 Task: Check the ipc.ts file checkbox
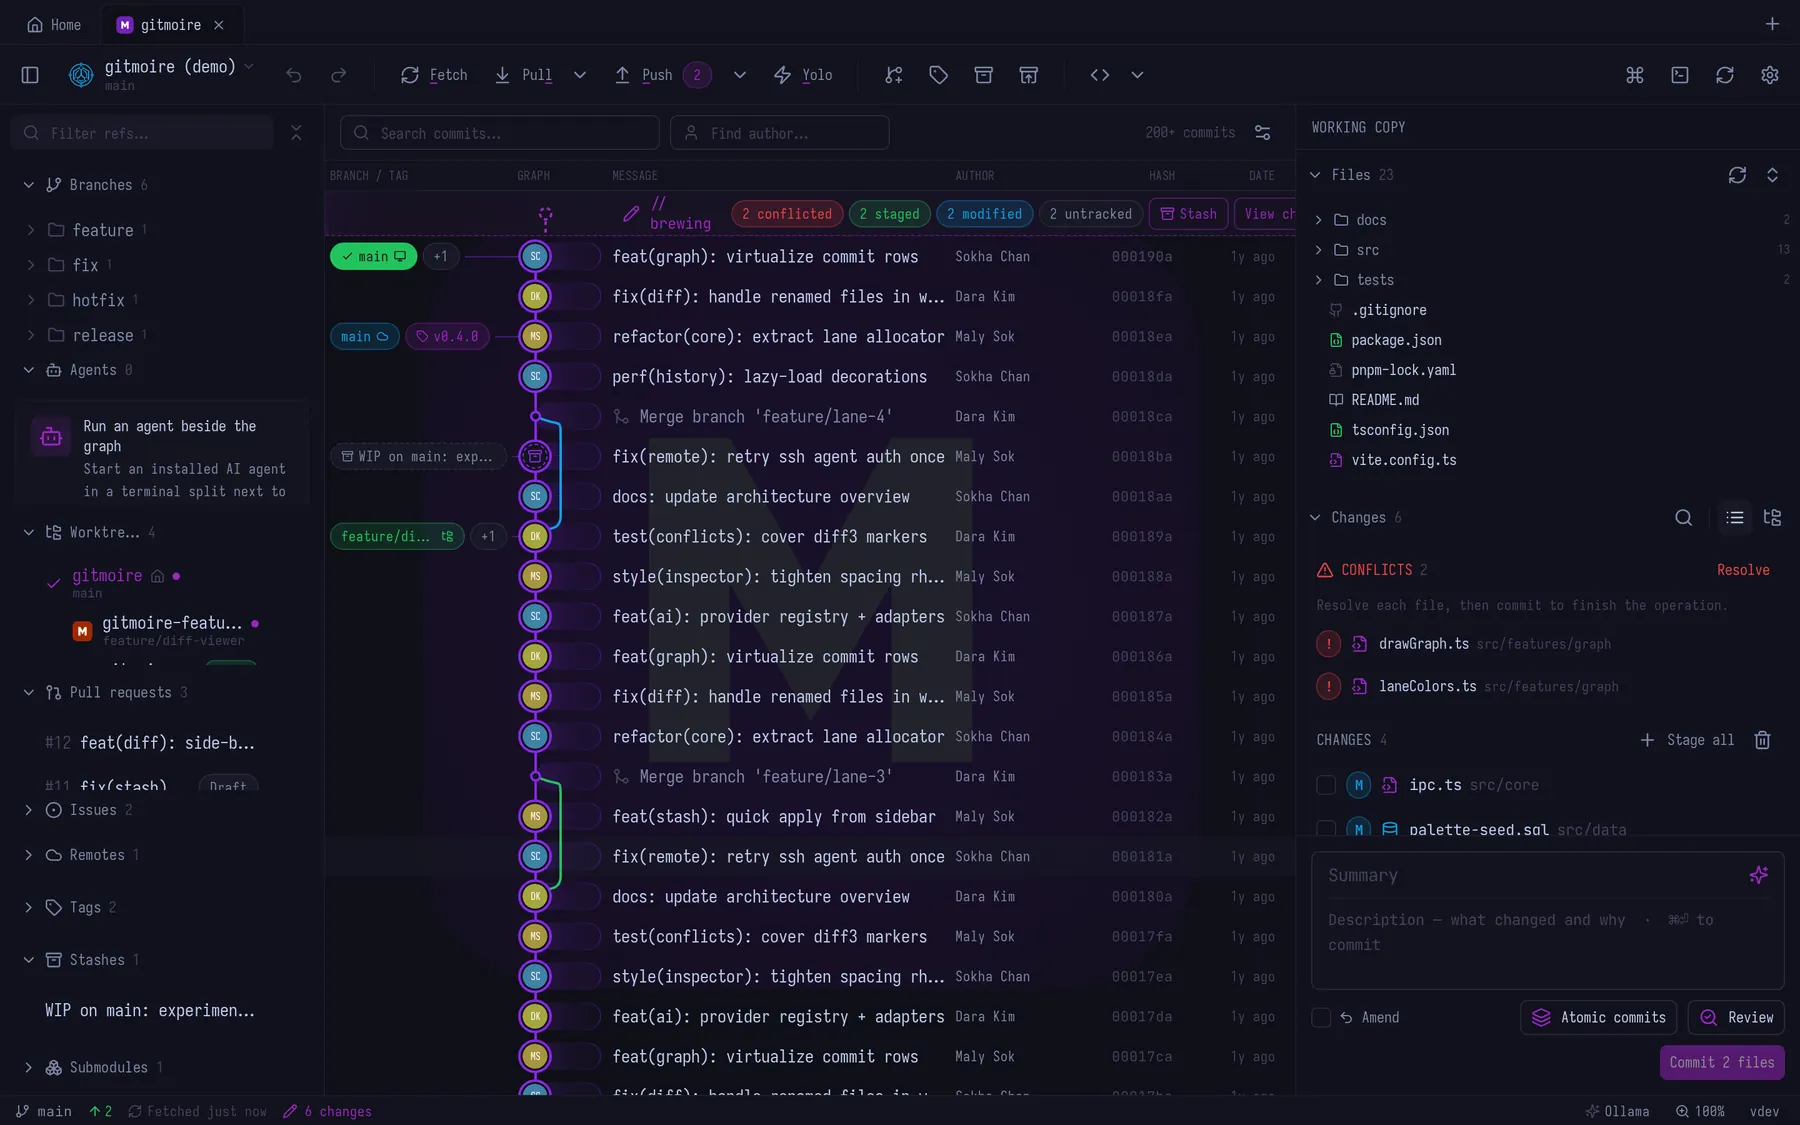(x=1326, y=785)
